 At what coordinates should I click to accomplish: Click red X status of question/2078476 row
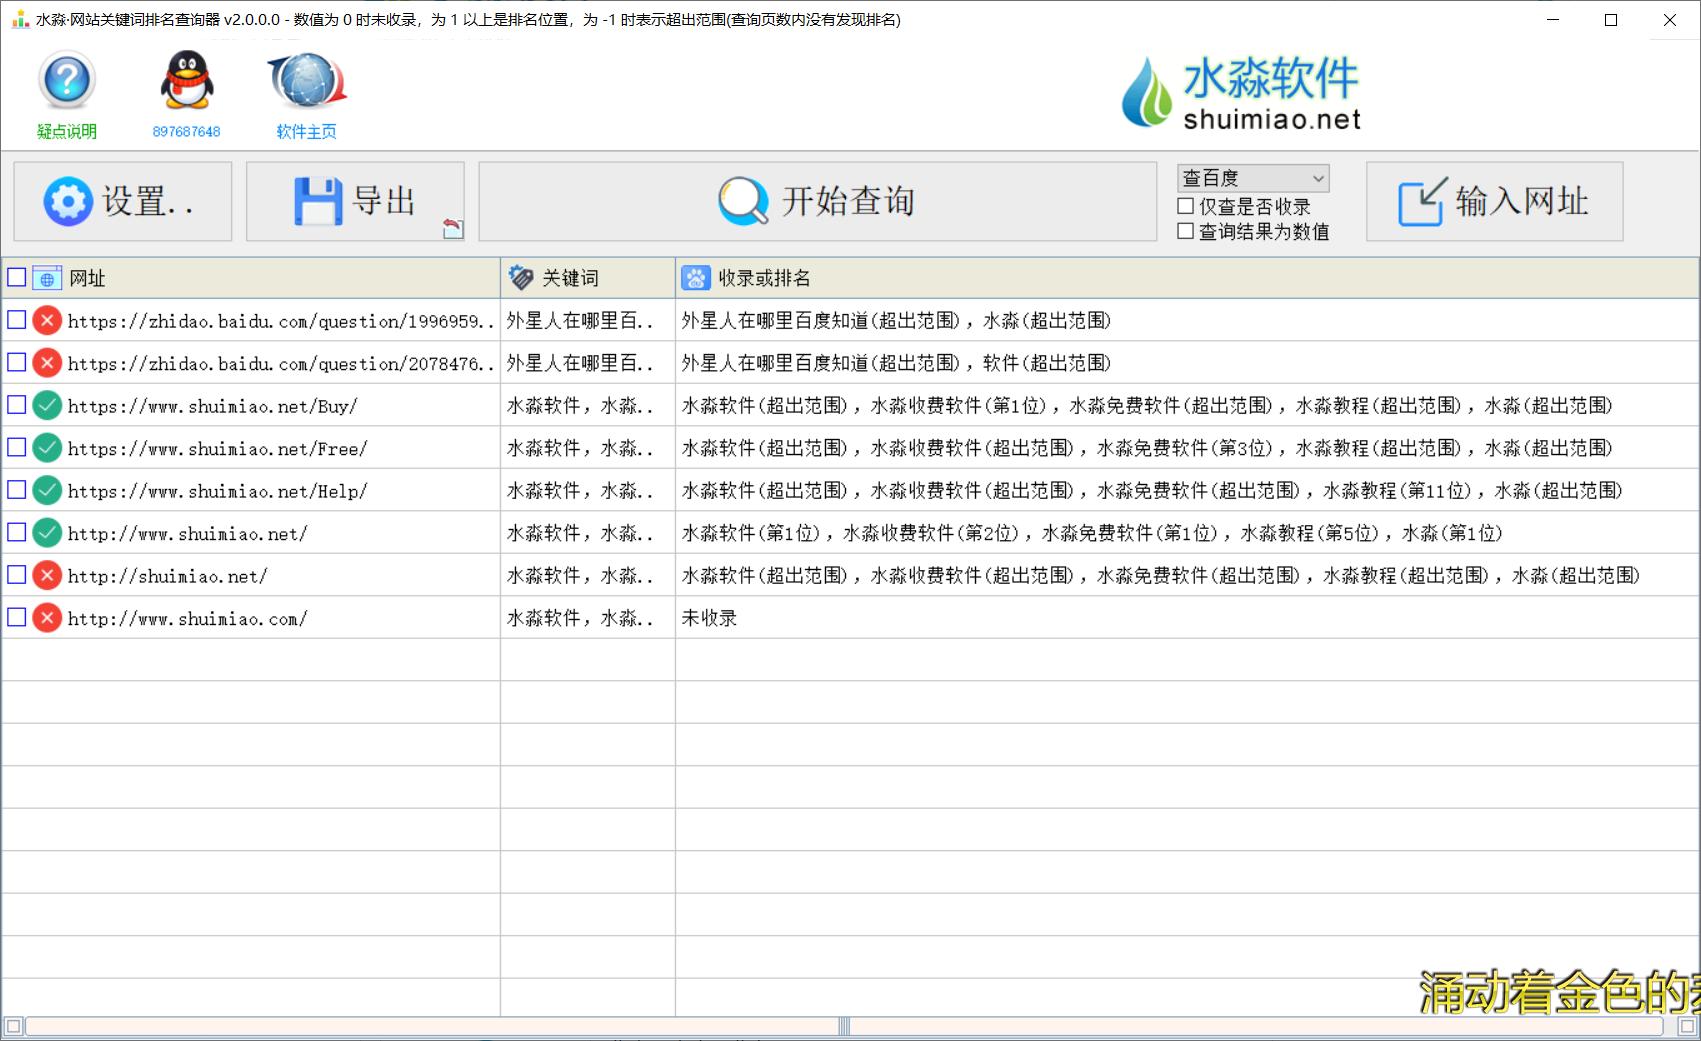pos(47,362)
